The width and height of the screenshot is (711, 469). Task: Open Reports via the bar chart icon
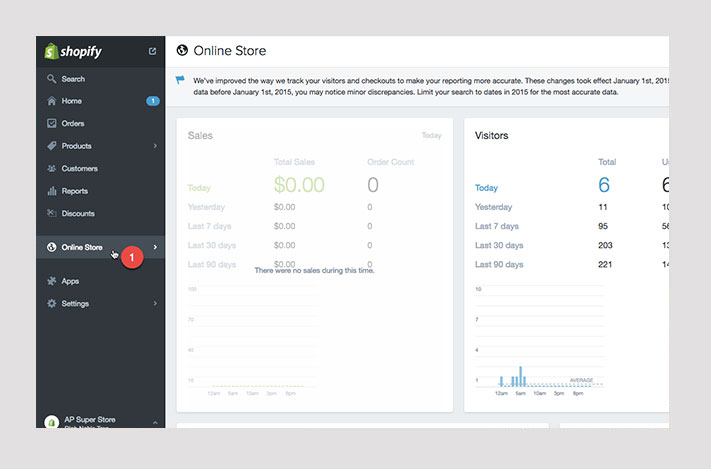51,191
